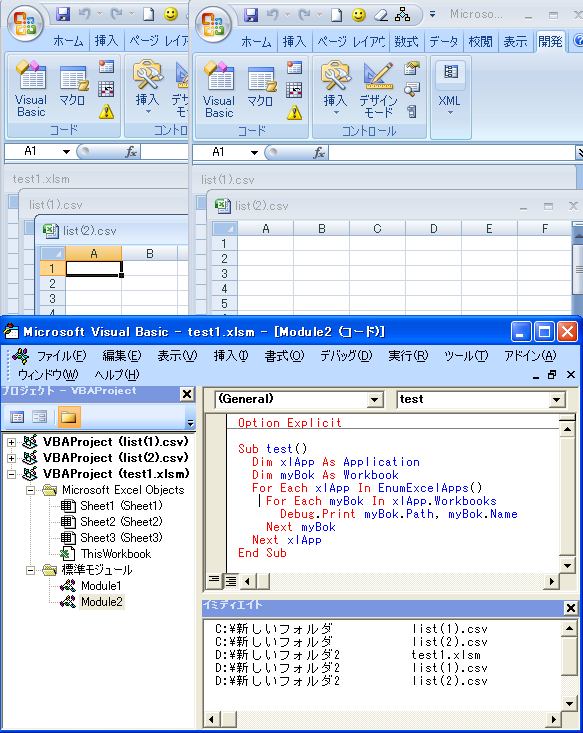Select cell A1 in left Excel list(2).csv
The width and height of the screenshot is (583, 733).
pyautogui.click(x=94, y=268)
